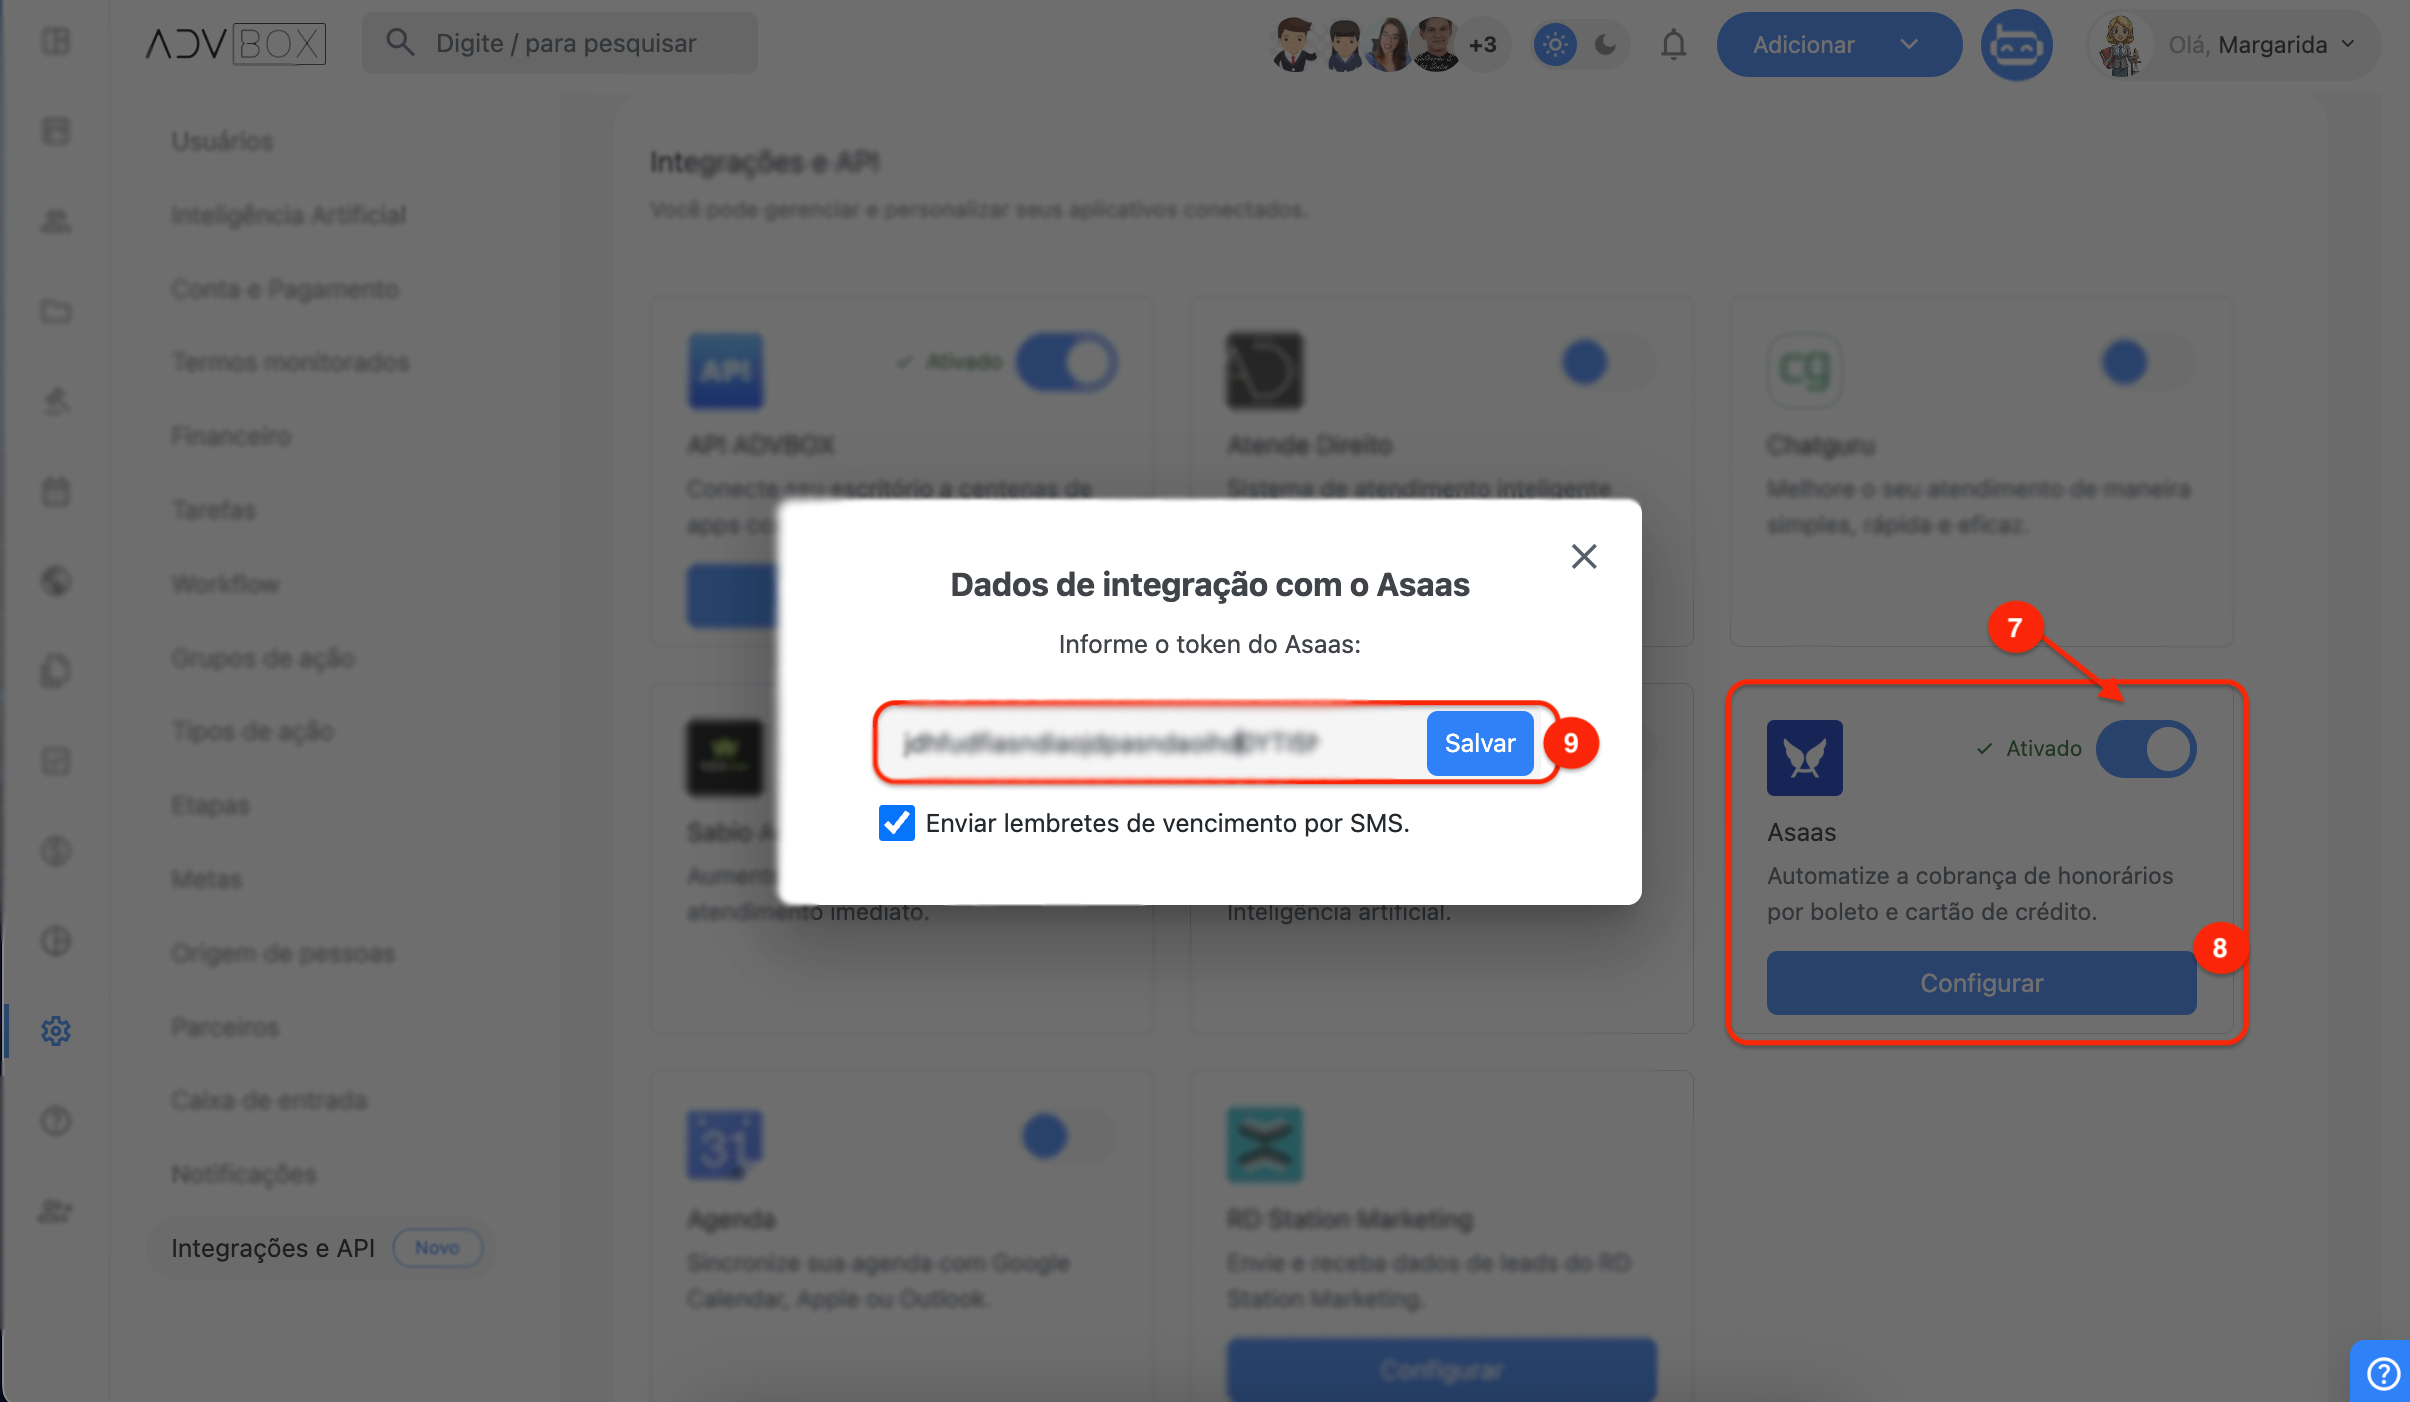Screen dimensions: 2410x1402
Task: Click the search field Digite / para pesquisar
Action: 560,43
